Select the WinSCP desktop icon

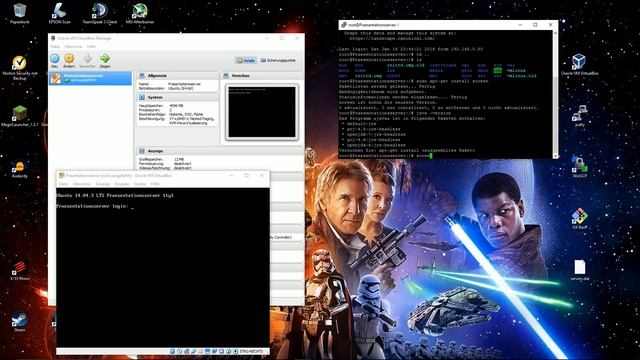pyautogui.click(x=580, y=167)
